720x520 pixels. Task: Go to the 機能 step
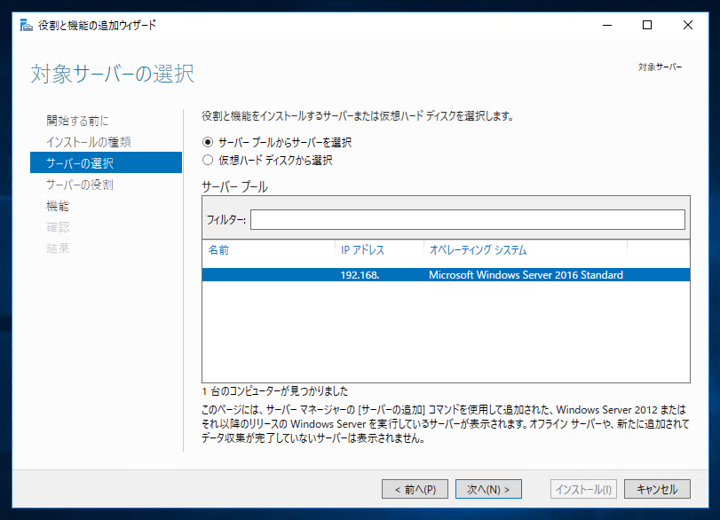(57, 206)
